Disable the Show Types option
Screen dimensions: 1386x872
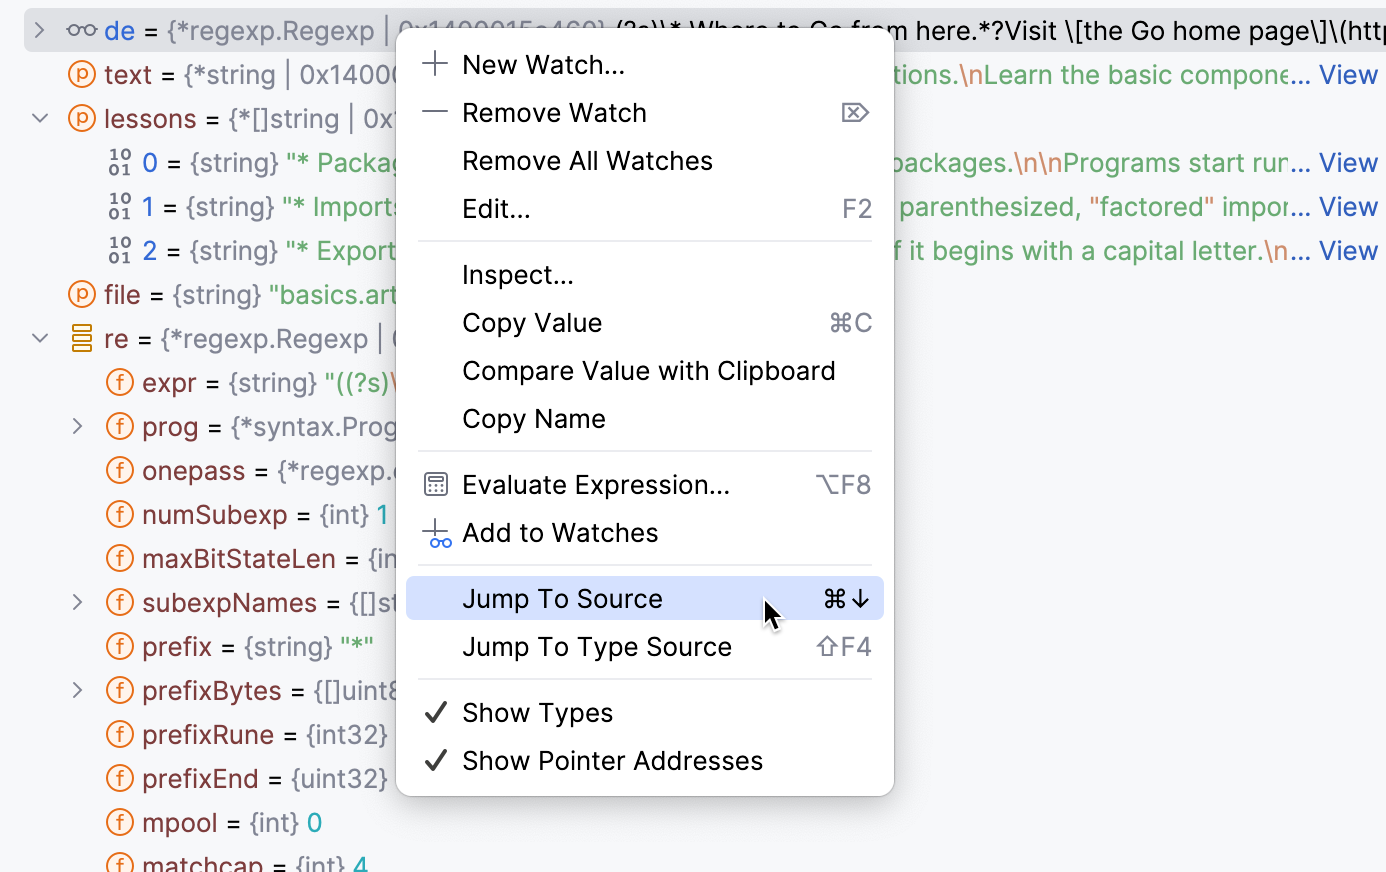pos(537,712)
